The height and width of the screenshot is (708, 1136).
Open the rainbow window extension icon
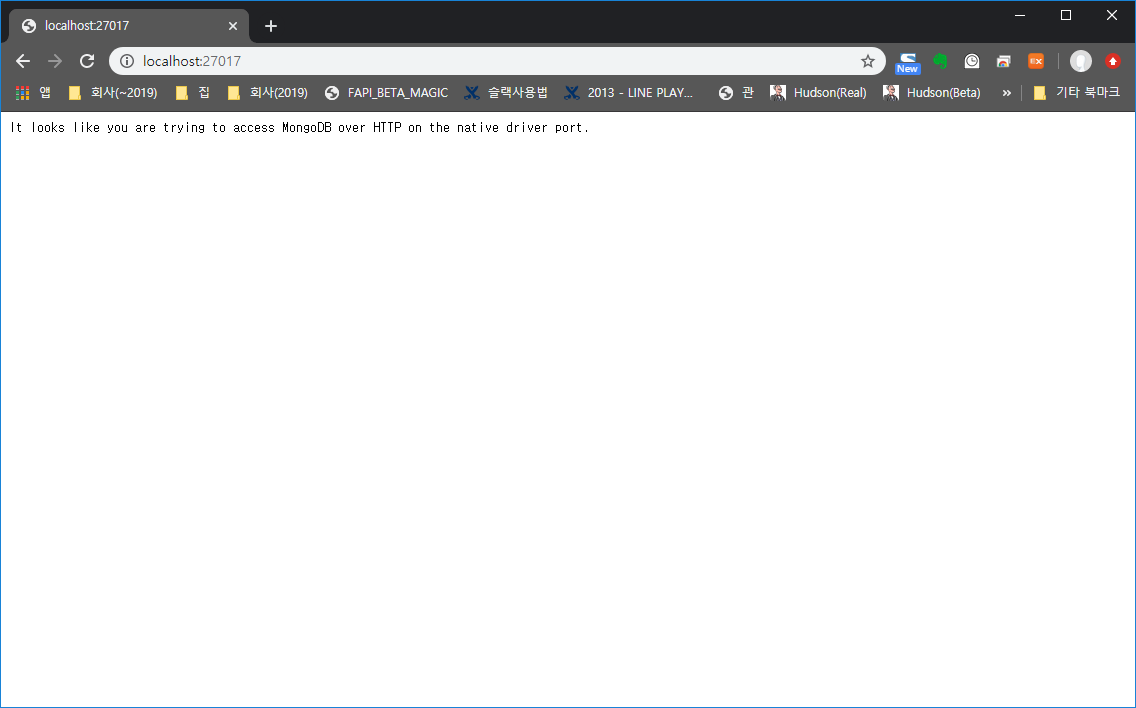pyautogui.click(x=1003, y=61)
